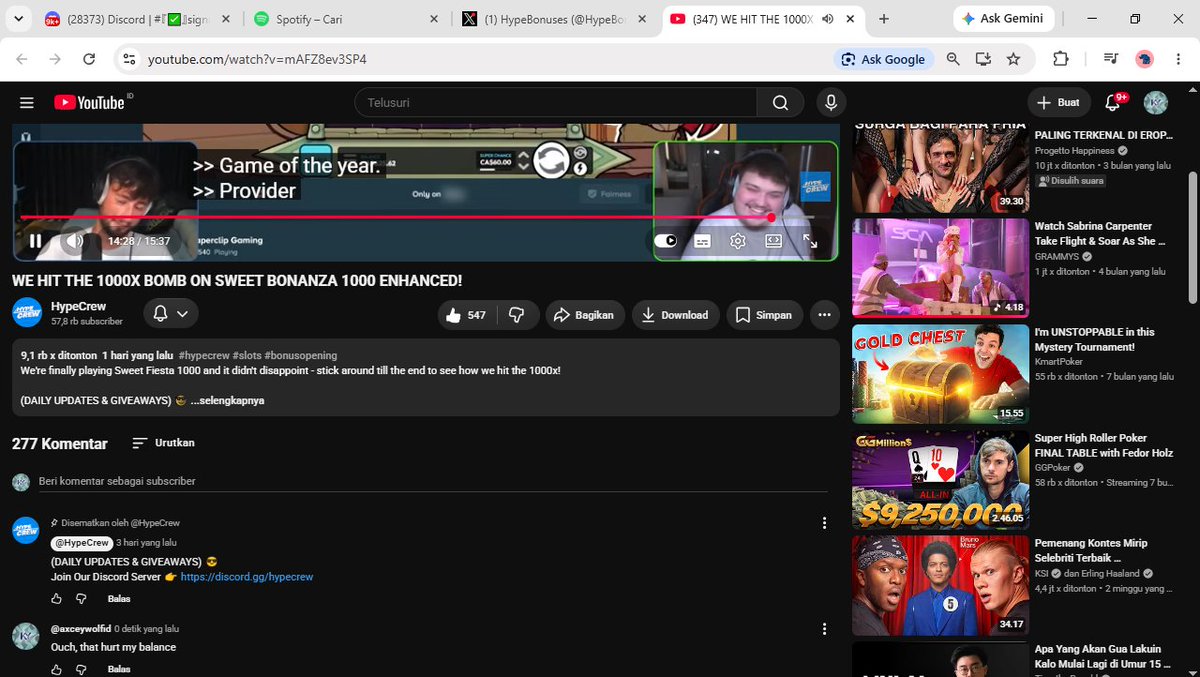
Task: Dislike the HypeCrew video
Action: click(517, 315)
